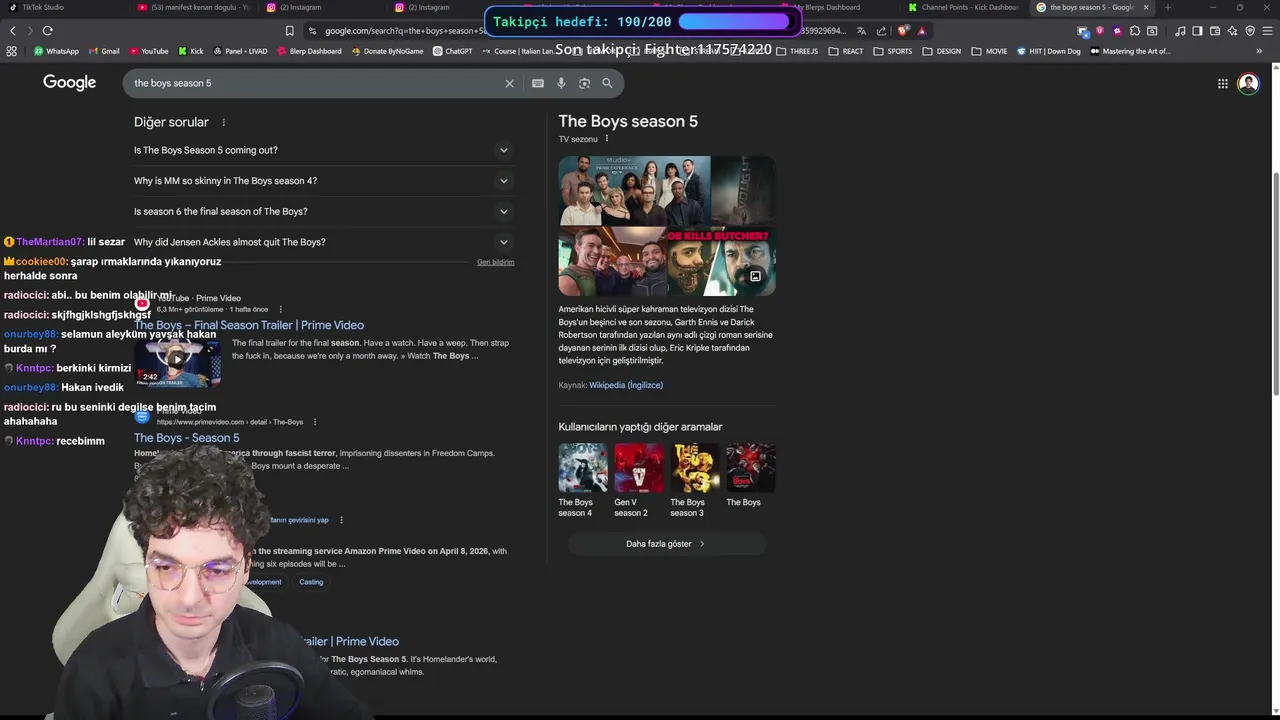Open 'The Boys - Season 5' Prime Video result
The image size is (1280, 720).
[x=187, y=438]
